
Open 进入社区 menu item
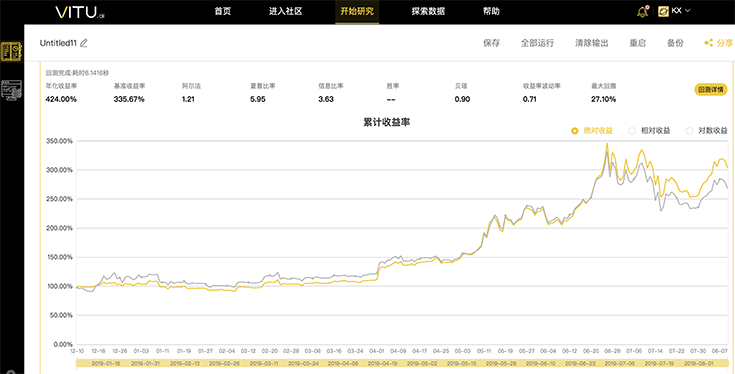[x=285, y=11]
